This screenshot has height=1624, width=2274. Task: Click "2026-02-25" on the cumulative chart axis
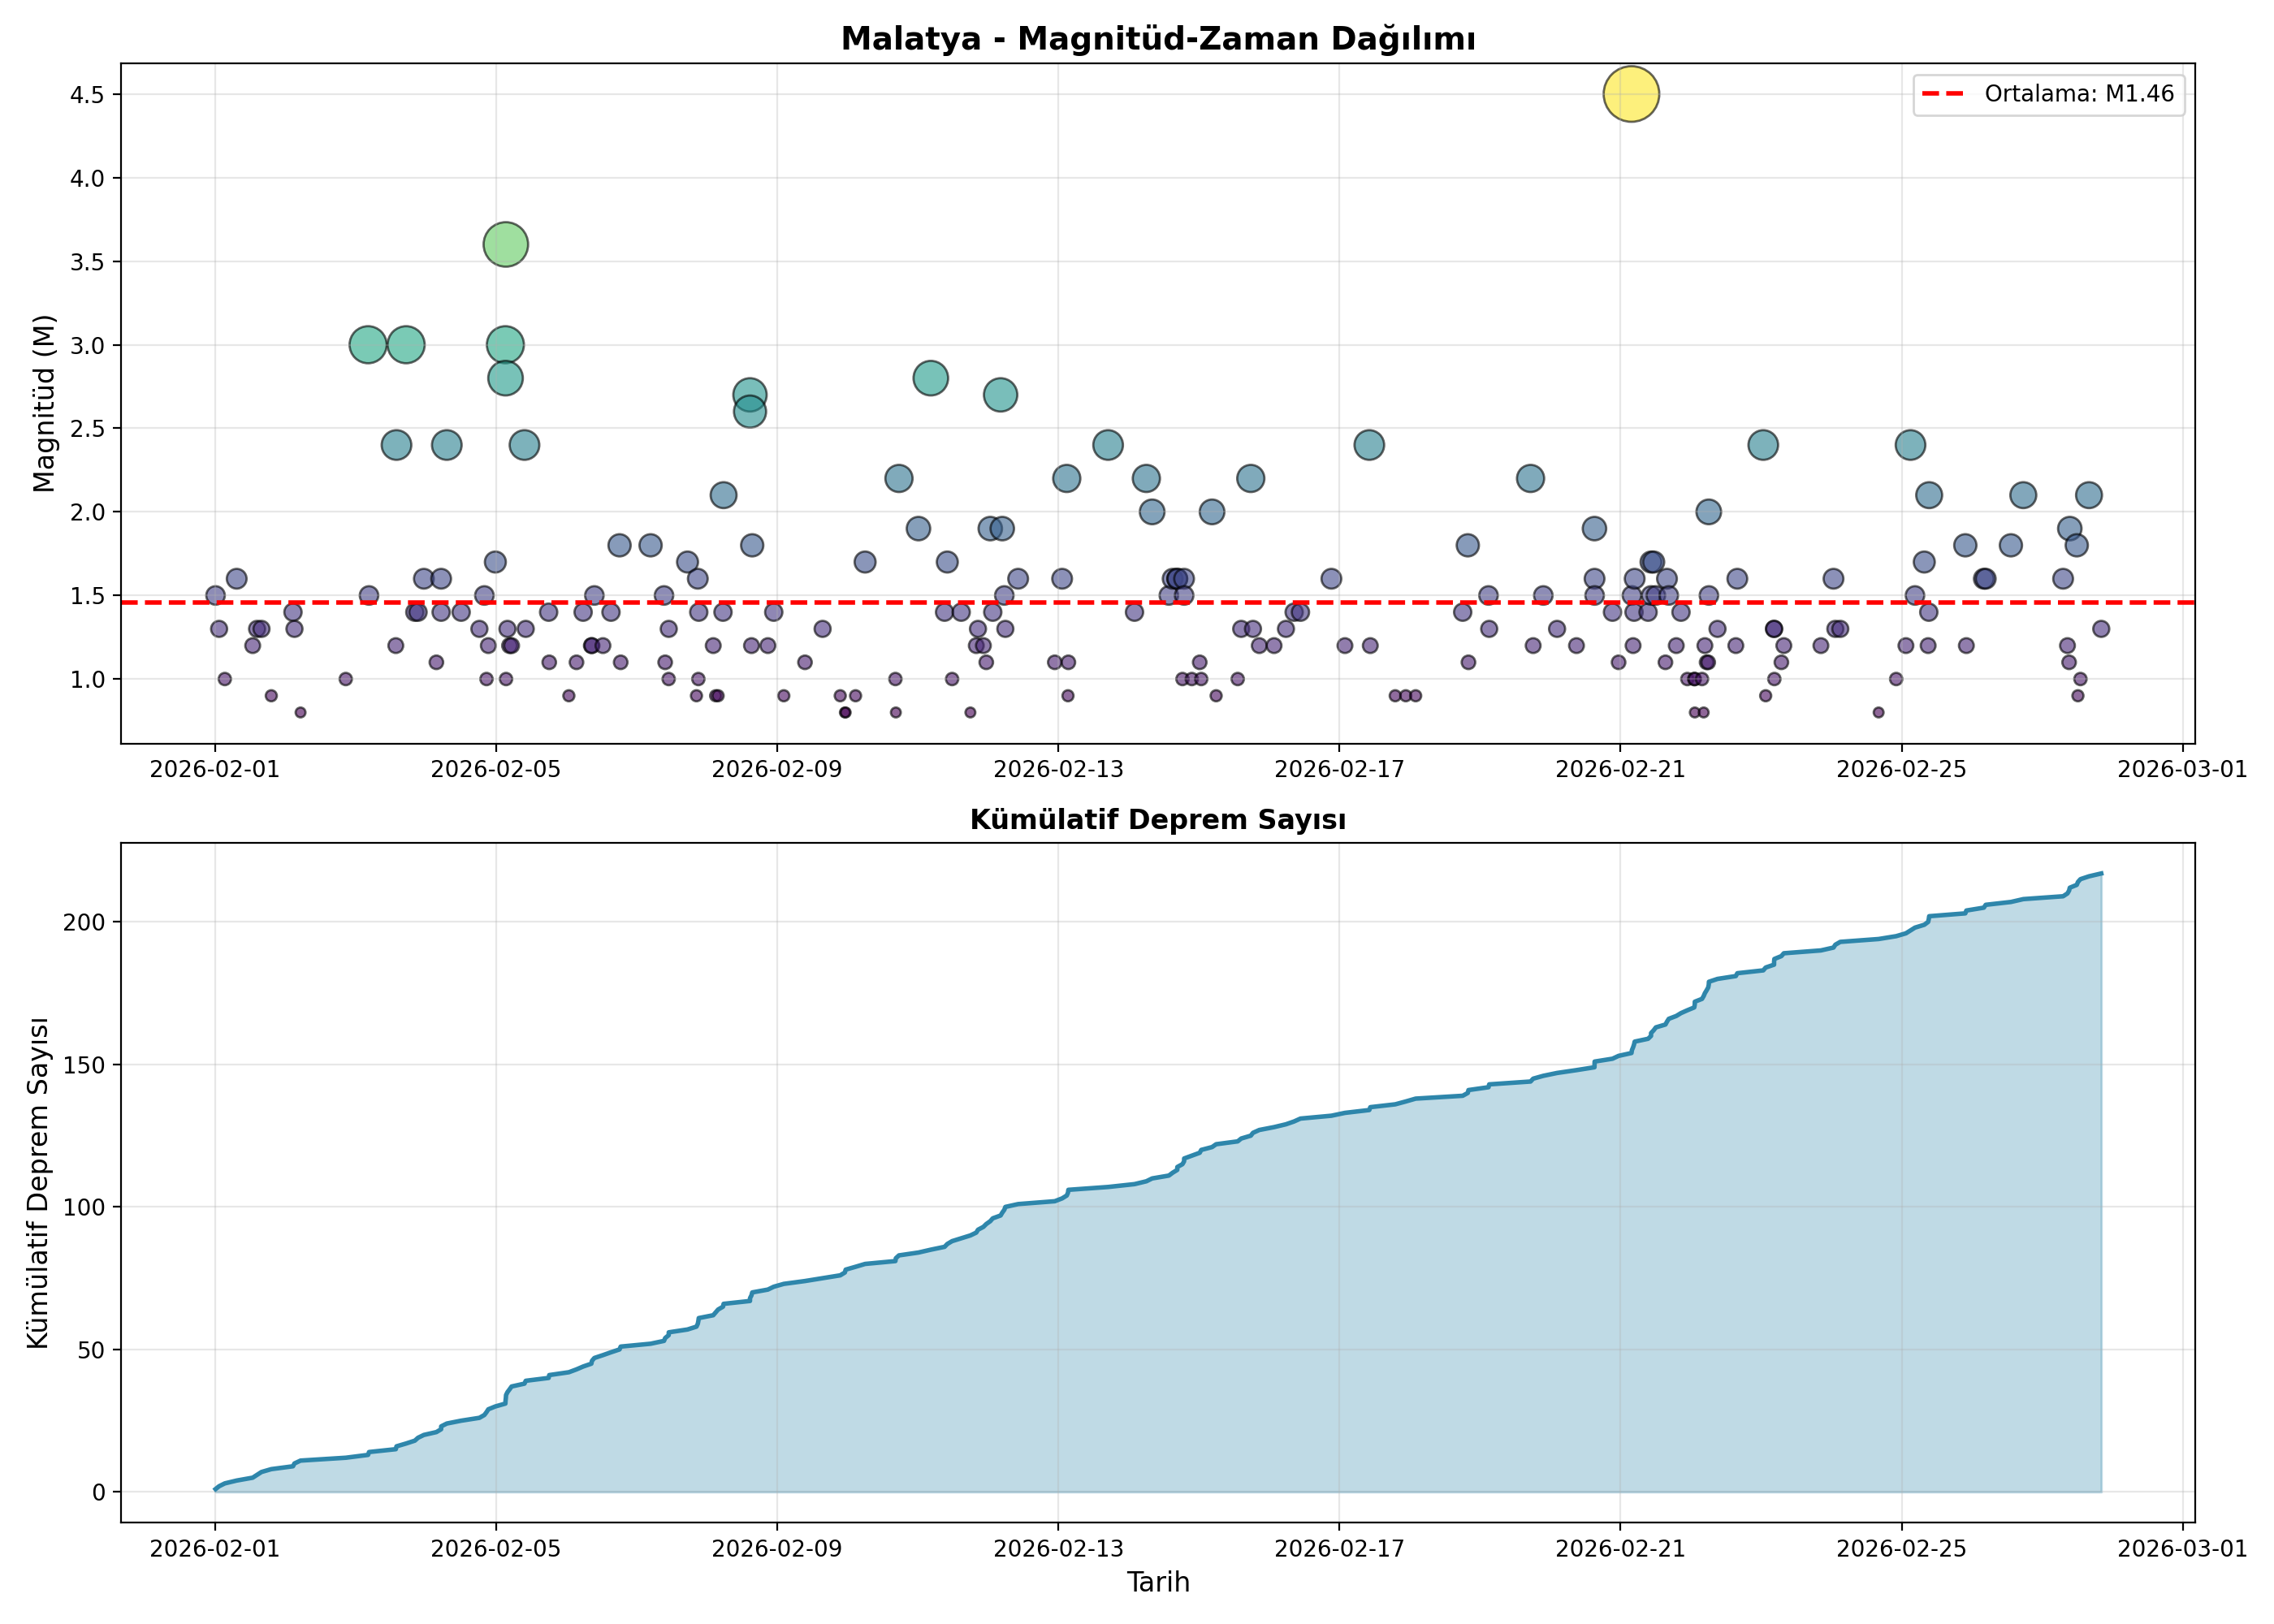pyautogui.click(x=1901, y=1549)
